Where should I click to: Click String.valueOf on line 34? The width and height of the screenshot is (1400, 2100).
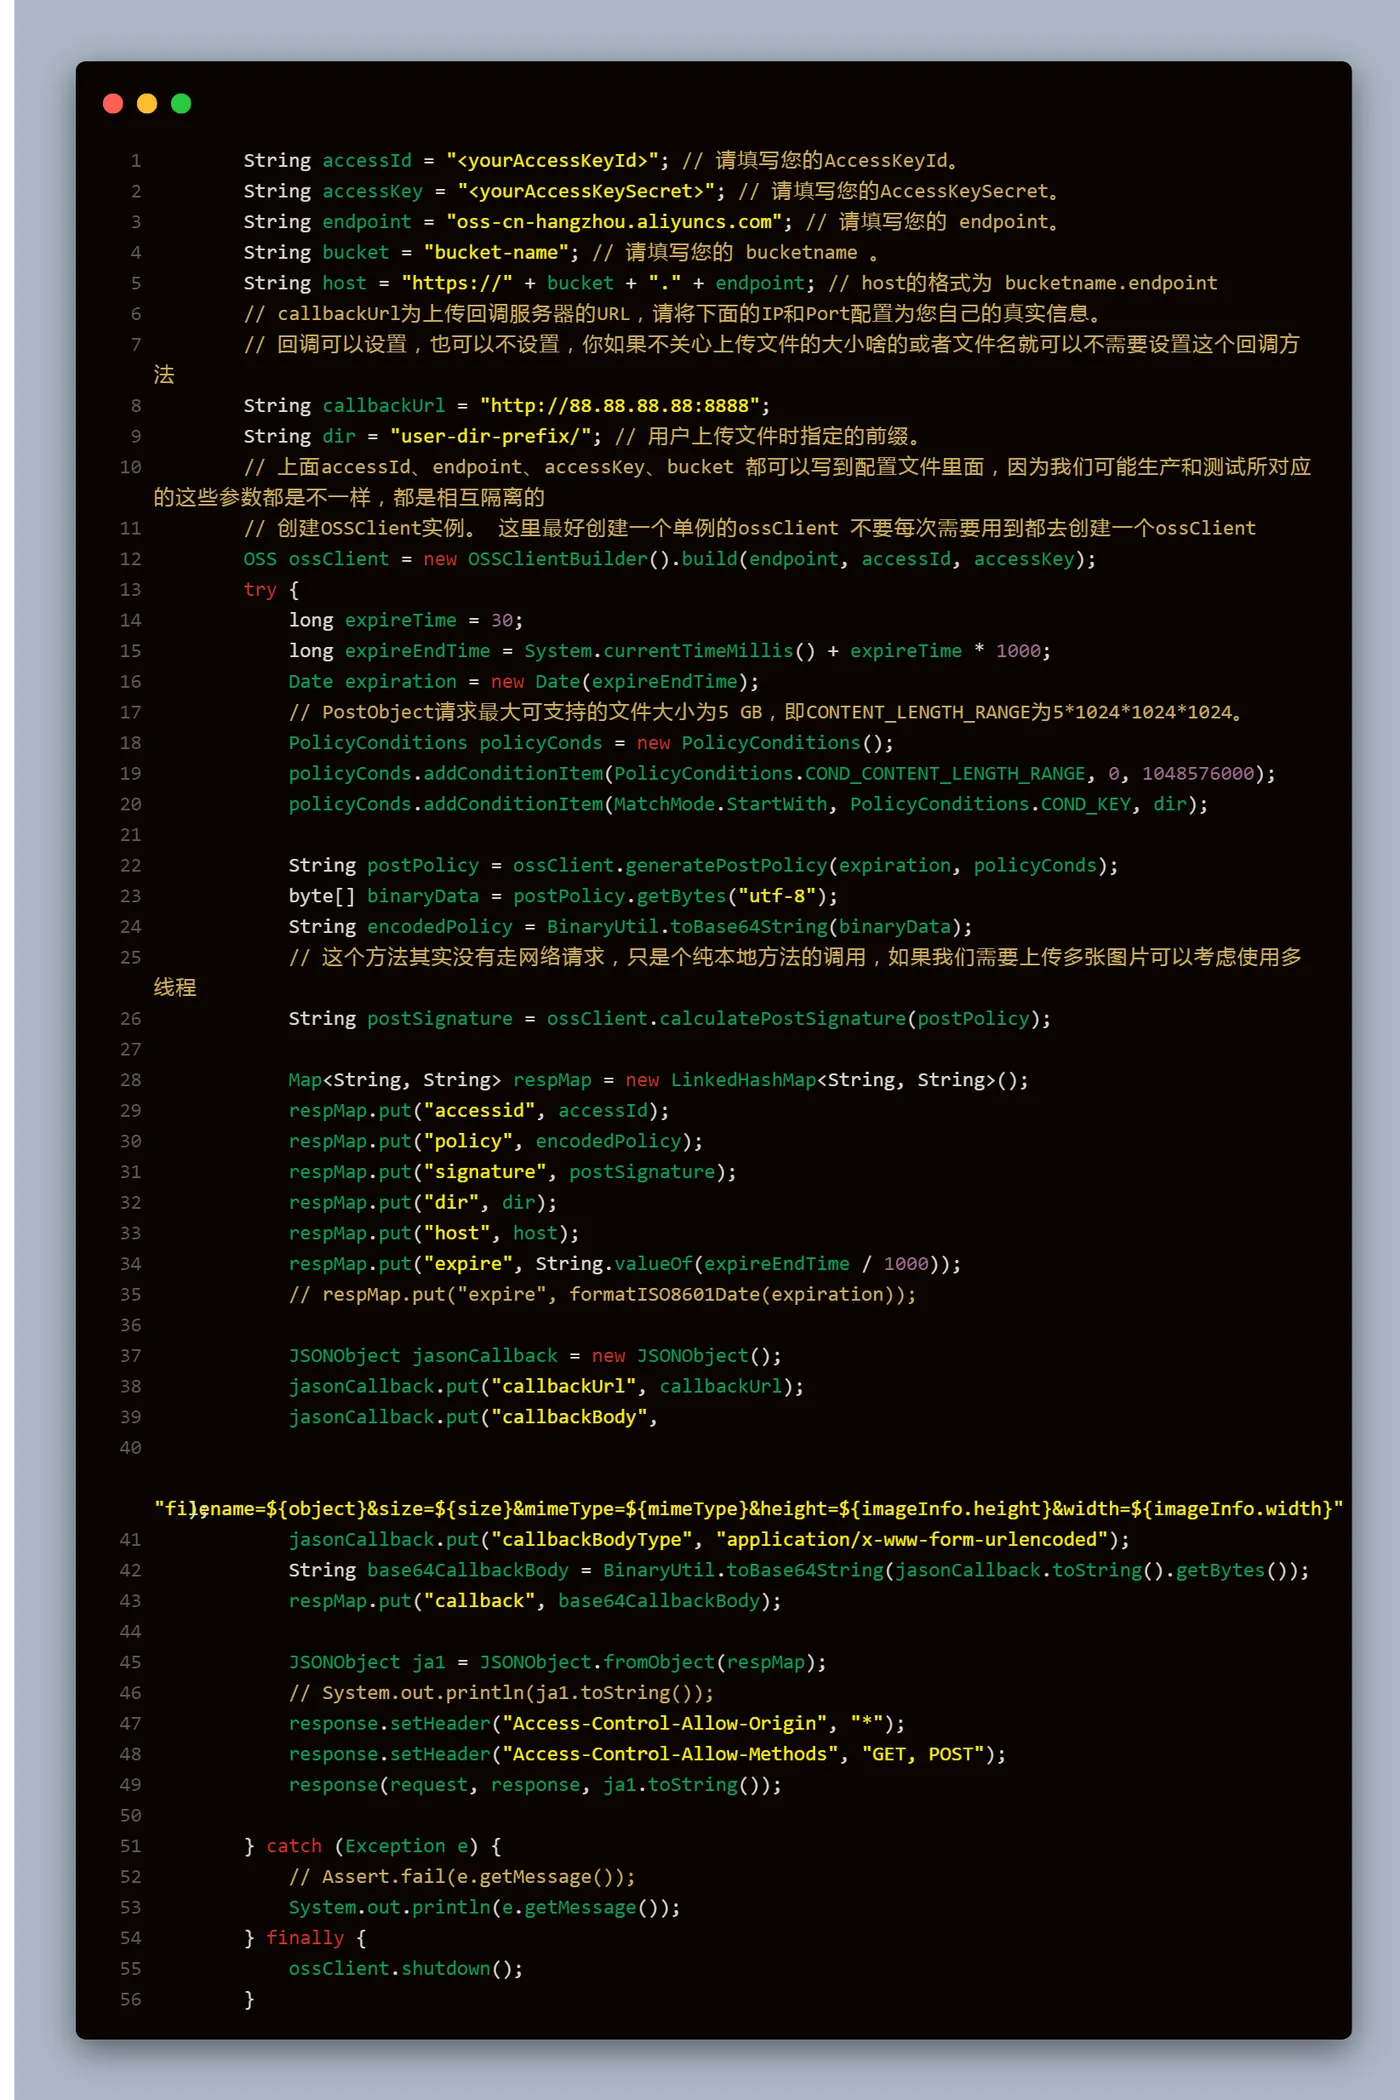point(614,1264)
